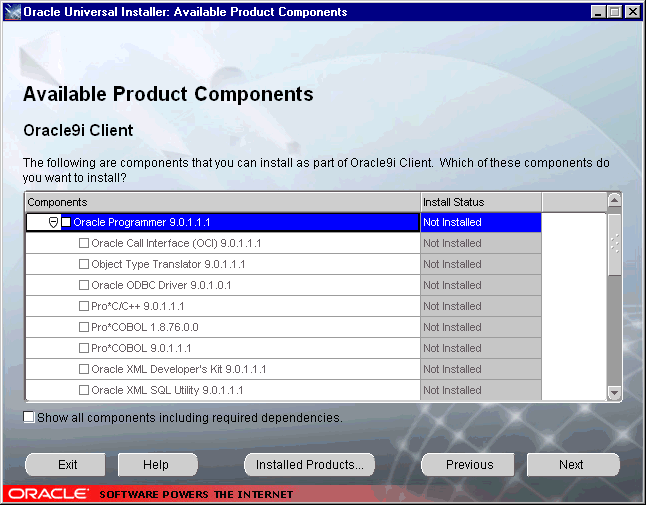The image size is (646, 505).
Task: Select Pro*COBOL 1.8.76.0.0 row text
Action: (145, 327)
